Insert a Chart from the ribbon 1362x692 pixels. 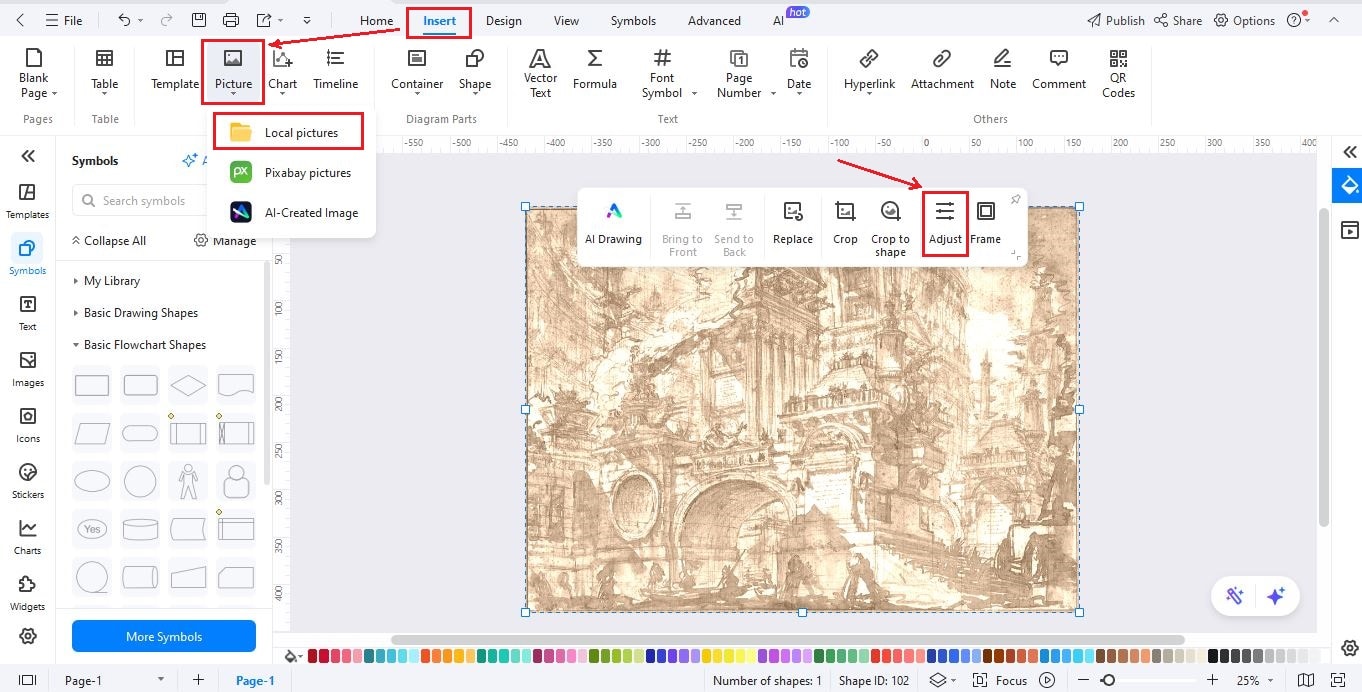(x=283, y=70)
